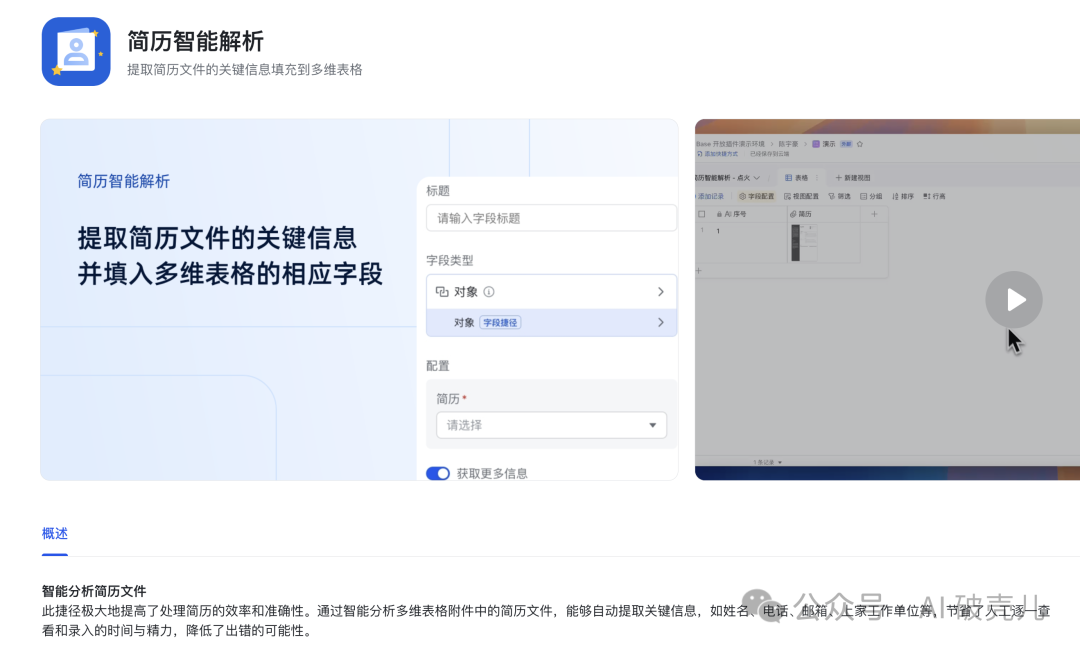Screen dimensions: 1080x651
Task: Click the 分组 group icon in video toolbar
Action: pyautogui.click(x=864, y=196)
